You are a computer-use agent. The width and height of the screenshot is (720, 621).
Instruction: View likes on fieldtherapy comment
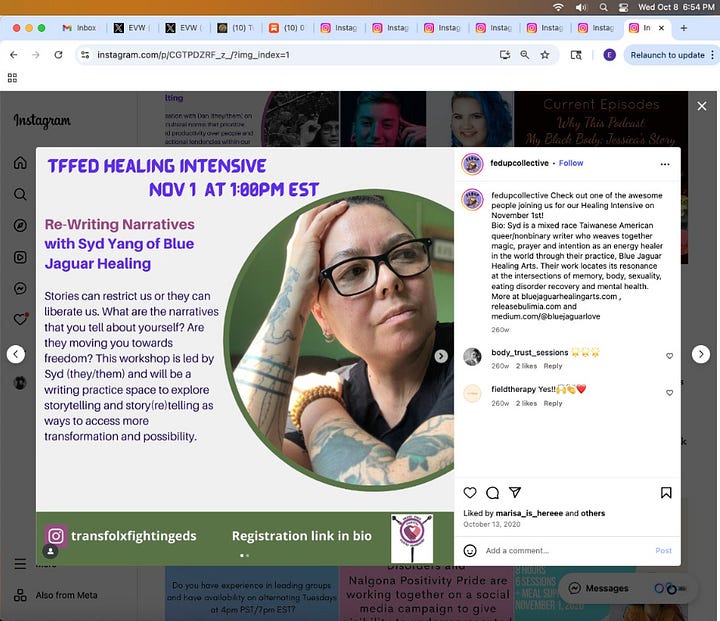(x=526, y=403)
